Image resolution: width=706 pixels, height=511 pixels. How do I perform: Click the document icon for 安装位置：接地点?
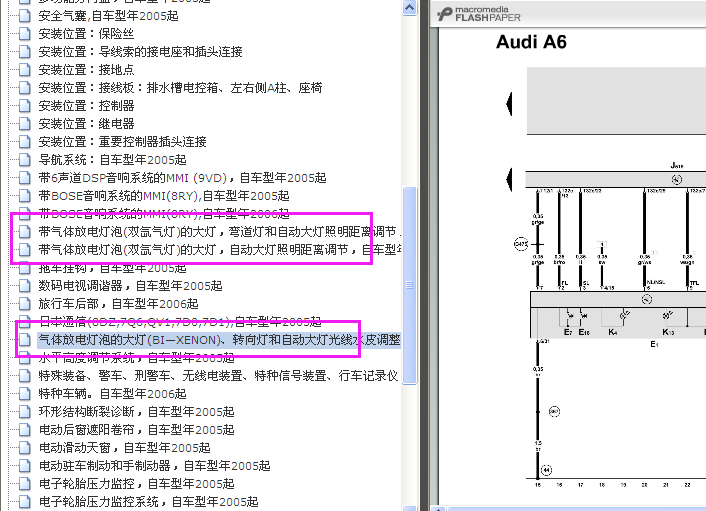coord(25,70)
